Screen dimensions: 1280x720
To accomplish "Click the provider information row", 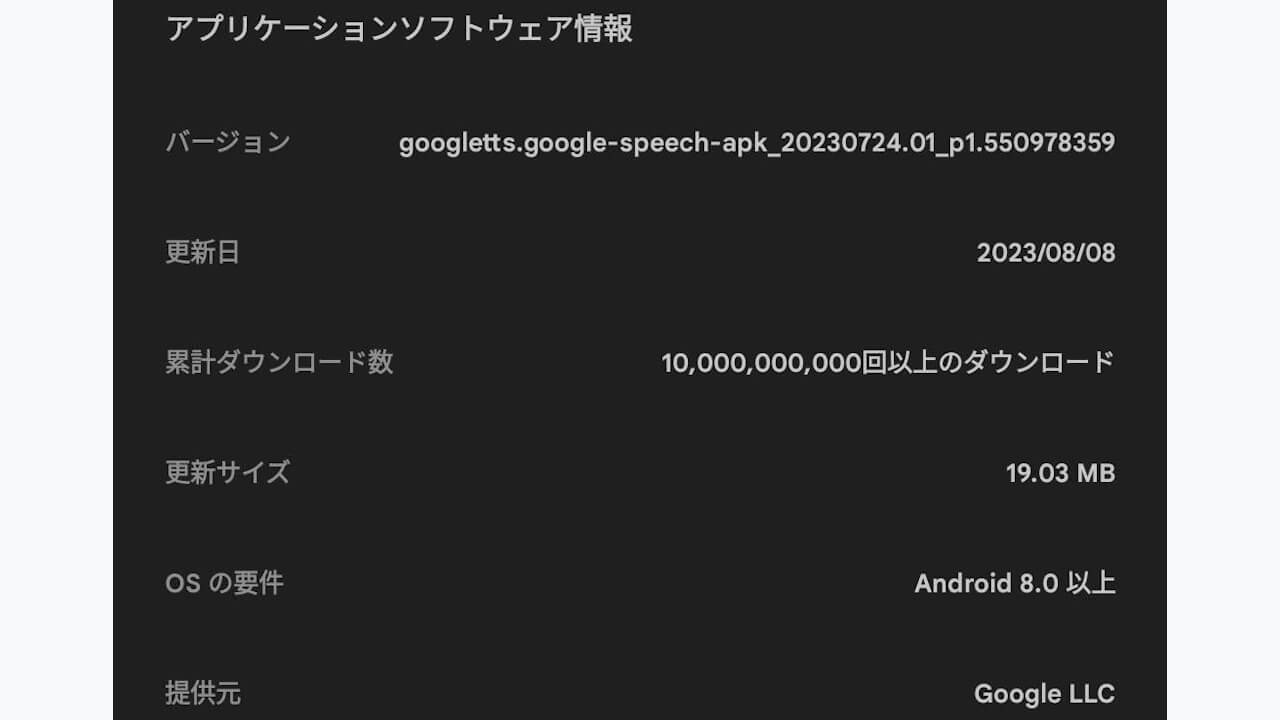I will [640, 692].
